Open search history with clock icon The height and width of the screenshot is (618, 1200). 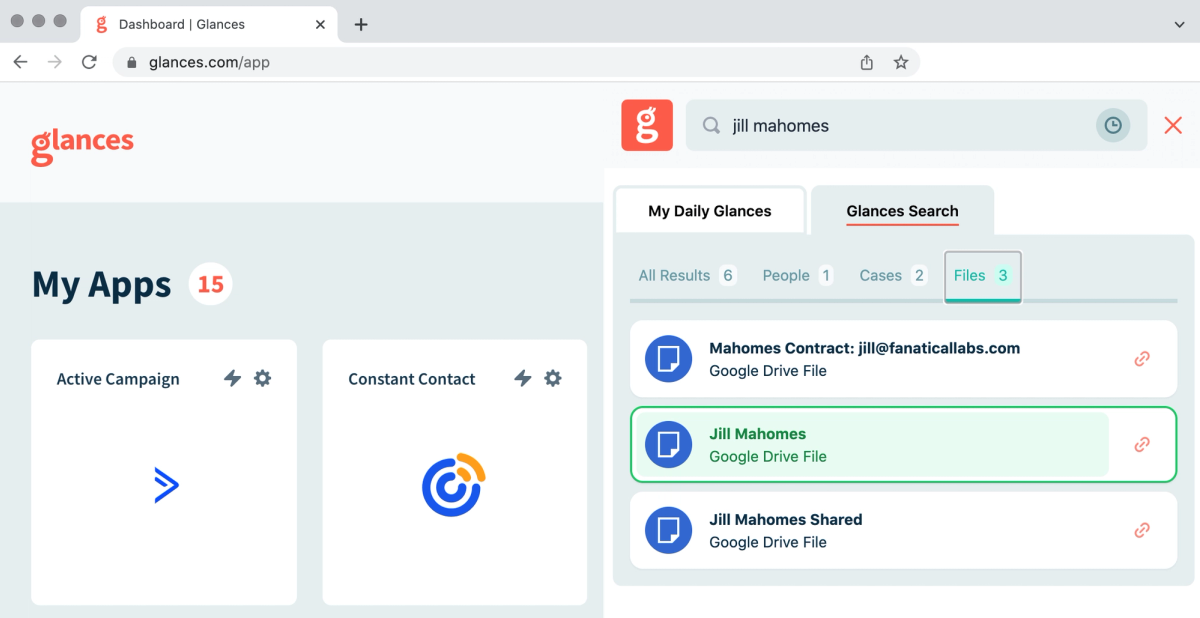(1113, 125)
